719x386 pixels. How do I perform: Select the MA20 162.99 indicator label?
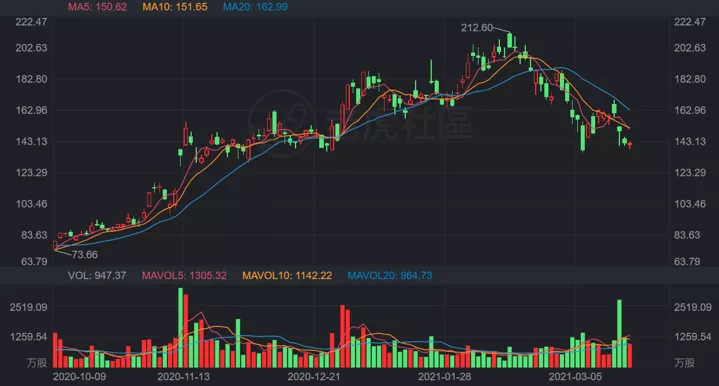[x=255, y=7]
